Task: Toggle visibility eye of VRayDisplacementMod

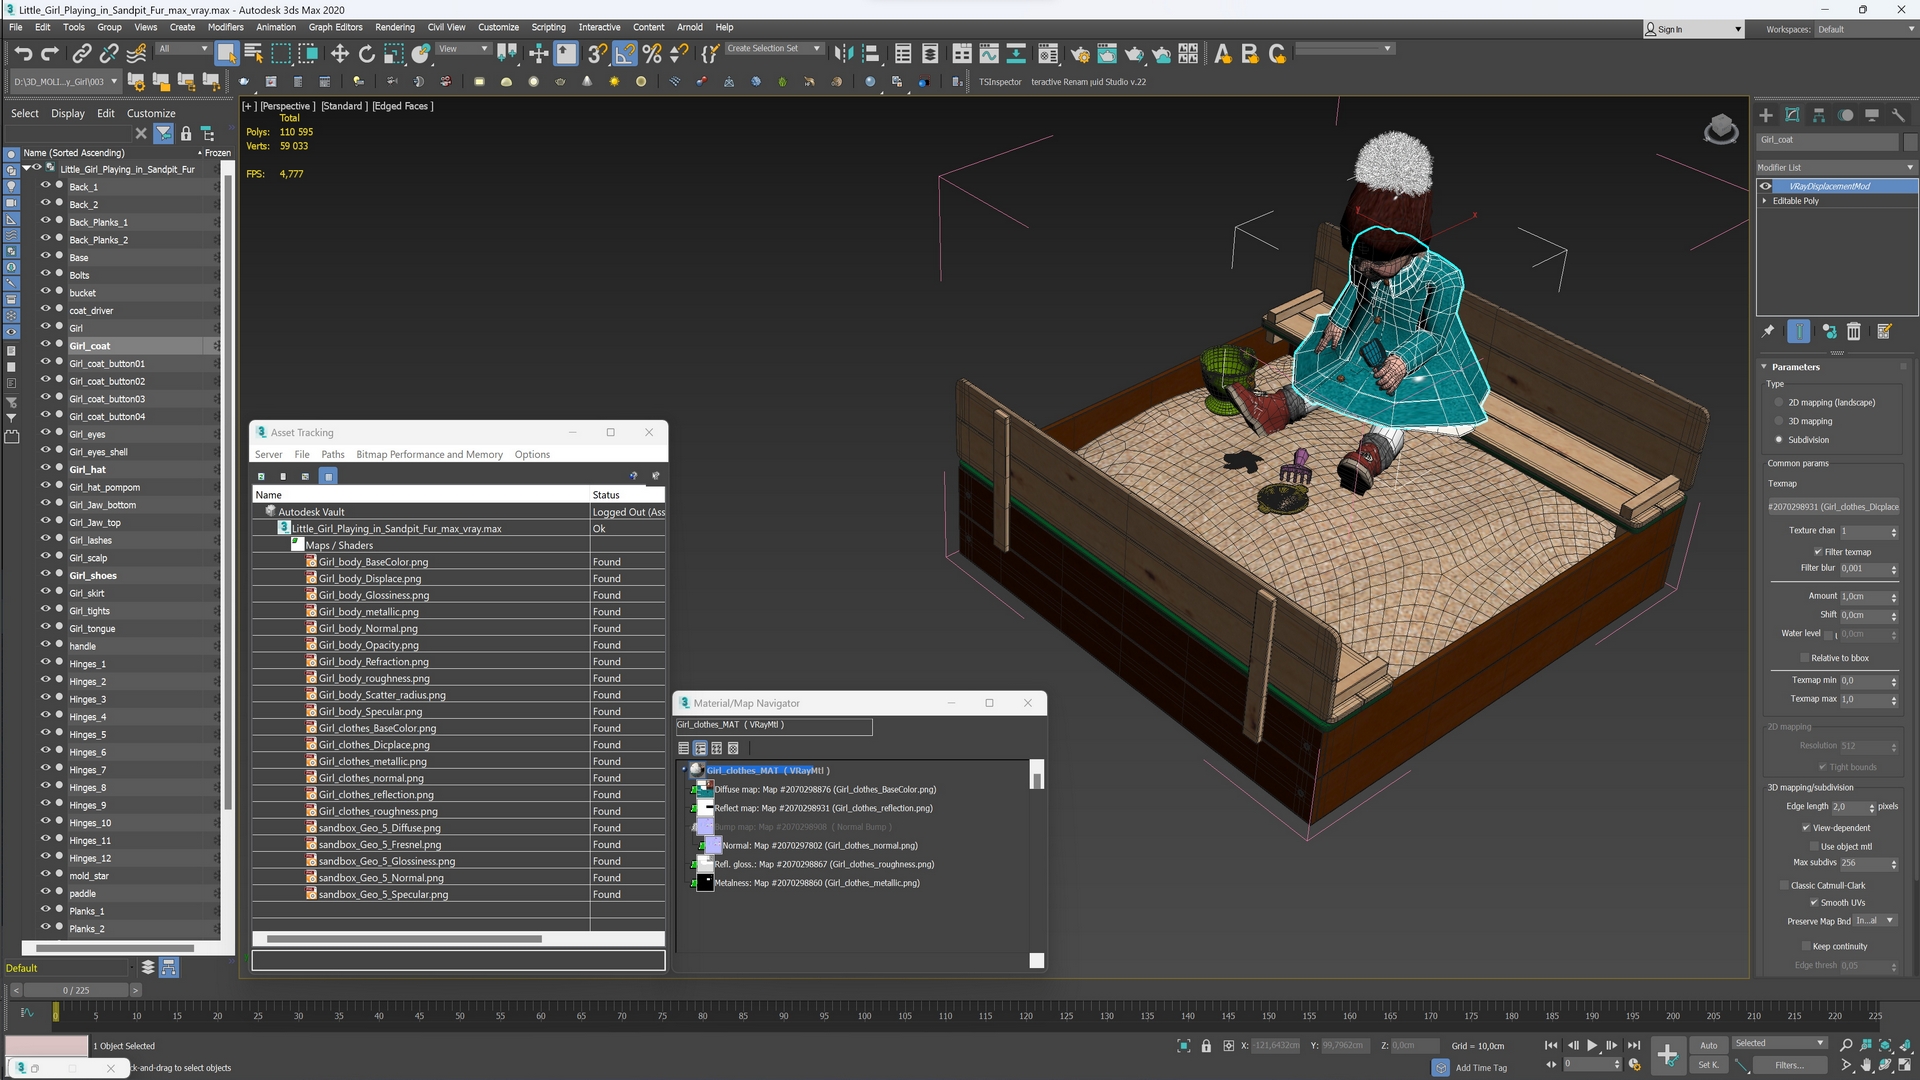Action: click(x=1766, y=186)
